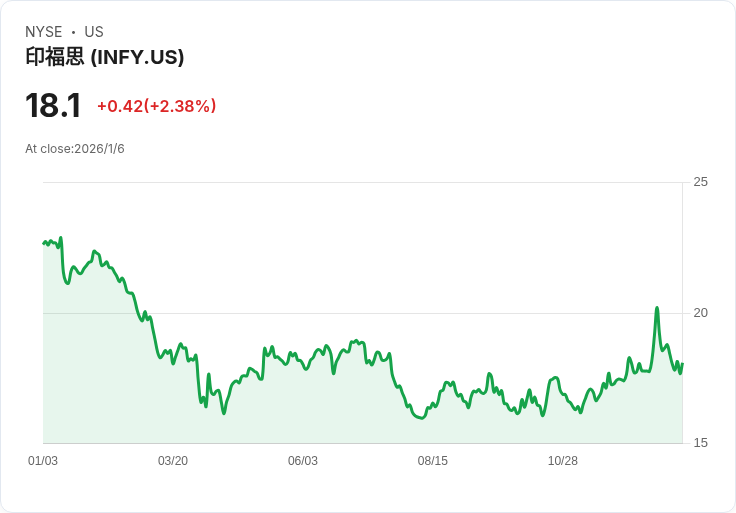Select the red +0.42(+2.38%) price change

point(157,106)
